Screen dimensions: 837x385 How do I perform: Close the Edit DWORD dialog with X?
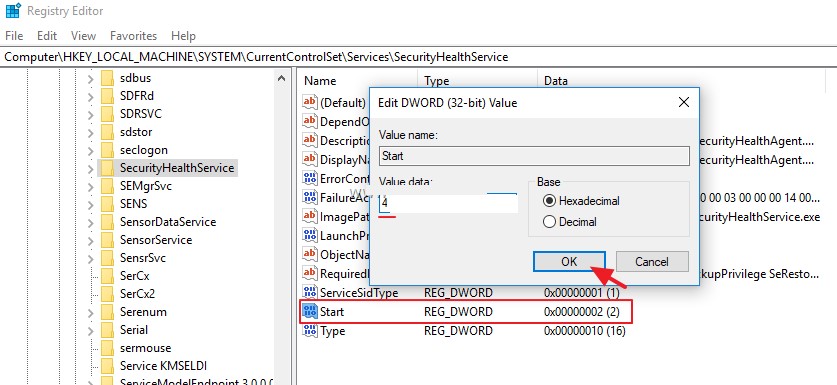pos(683,103)
